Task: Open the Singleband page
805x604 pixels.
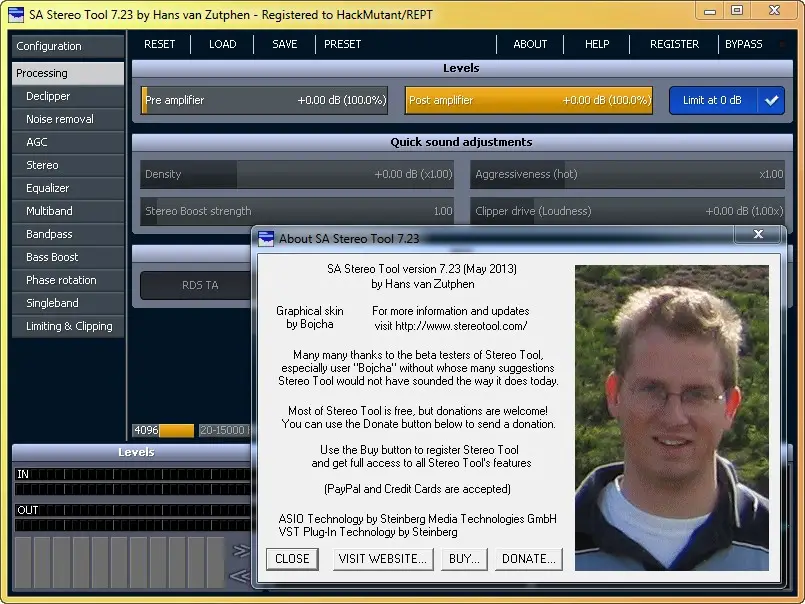Action: click(68, 303)
